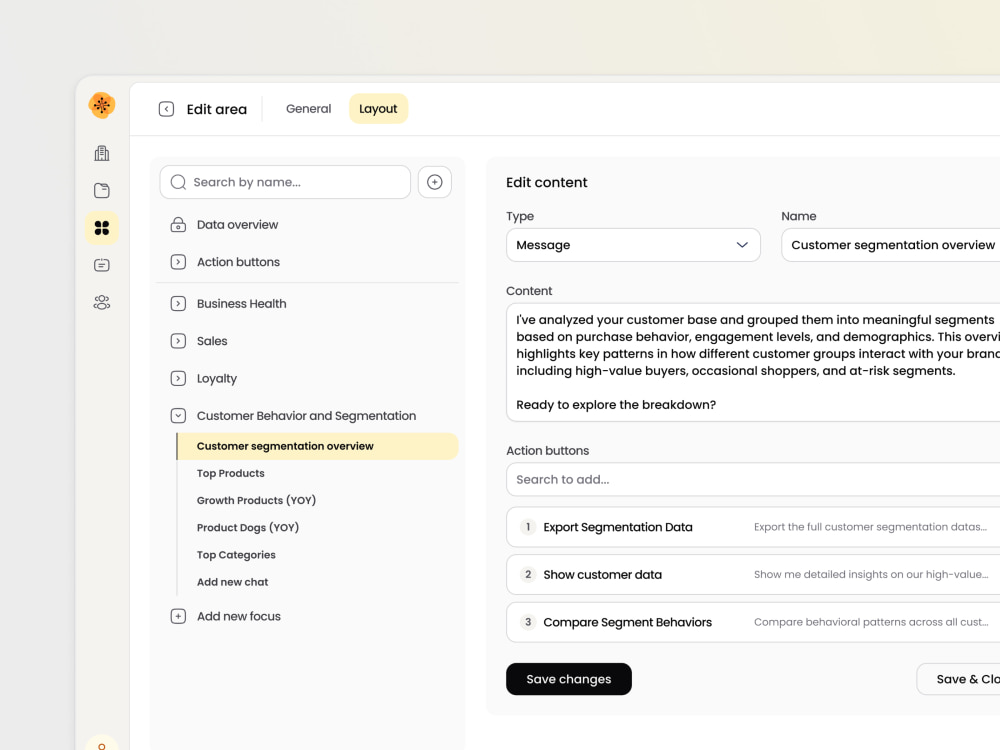The width and height of the screenshot is (1000, 750).
Task: Click the Name input field
Action: (x=890, y=245)
